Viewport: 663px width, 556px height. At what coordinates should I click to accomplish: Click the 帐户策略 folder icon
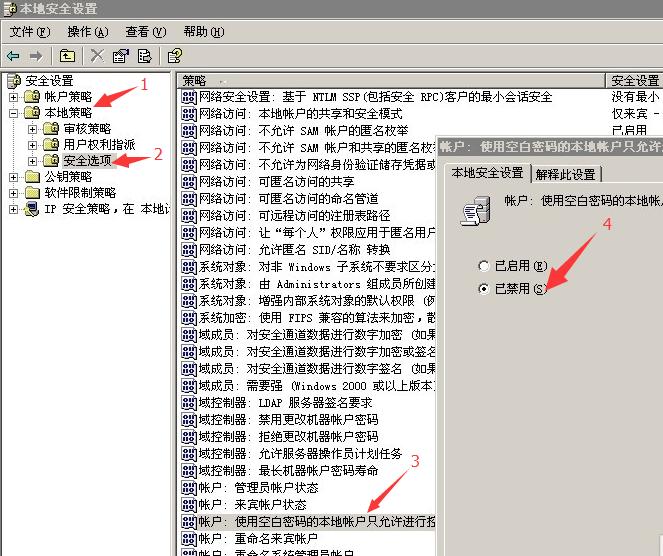[x=32, y=97]
